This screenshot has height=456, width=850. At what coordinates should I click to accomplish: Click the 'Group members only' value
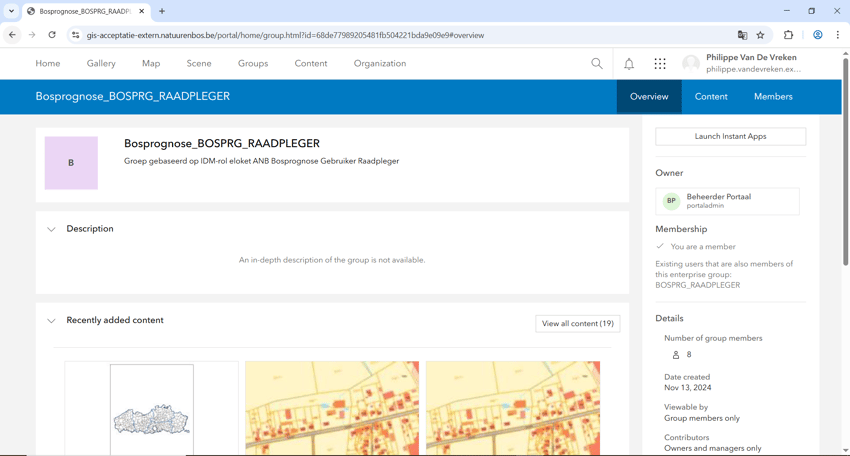[x=702, y=418]
